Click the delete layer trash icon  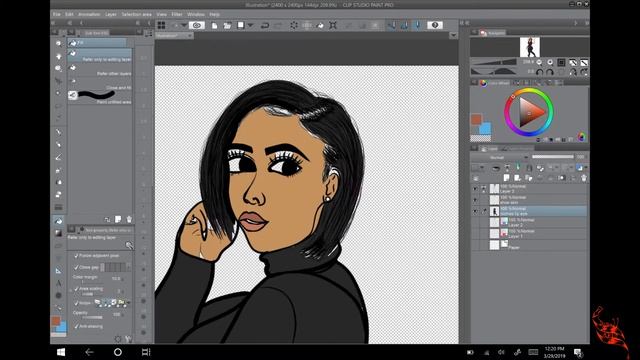[x=584, y=178]
